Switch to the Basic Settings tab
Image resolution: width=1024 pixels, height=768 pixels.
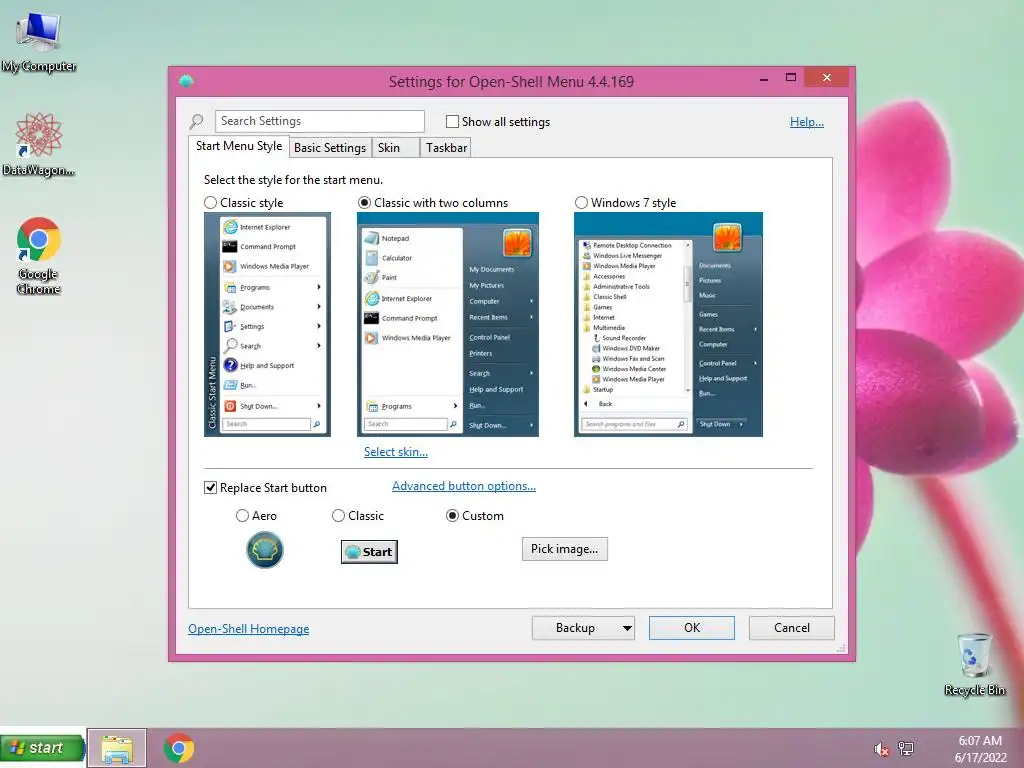click(x=330, y=148)
